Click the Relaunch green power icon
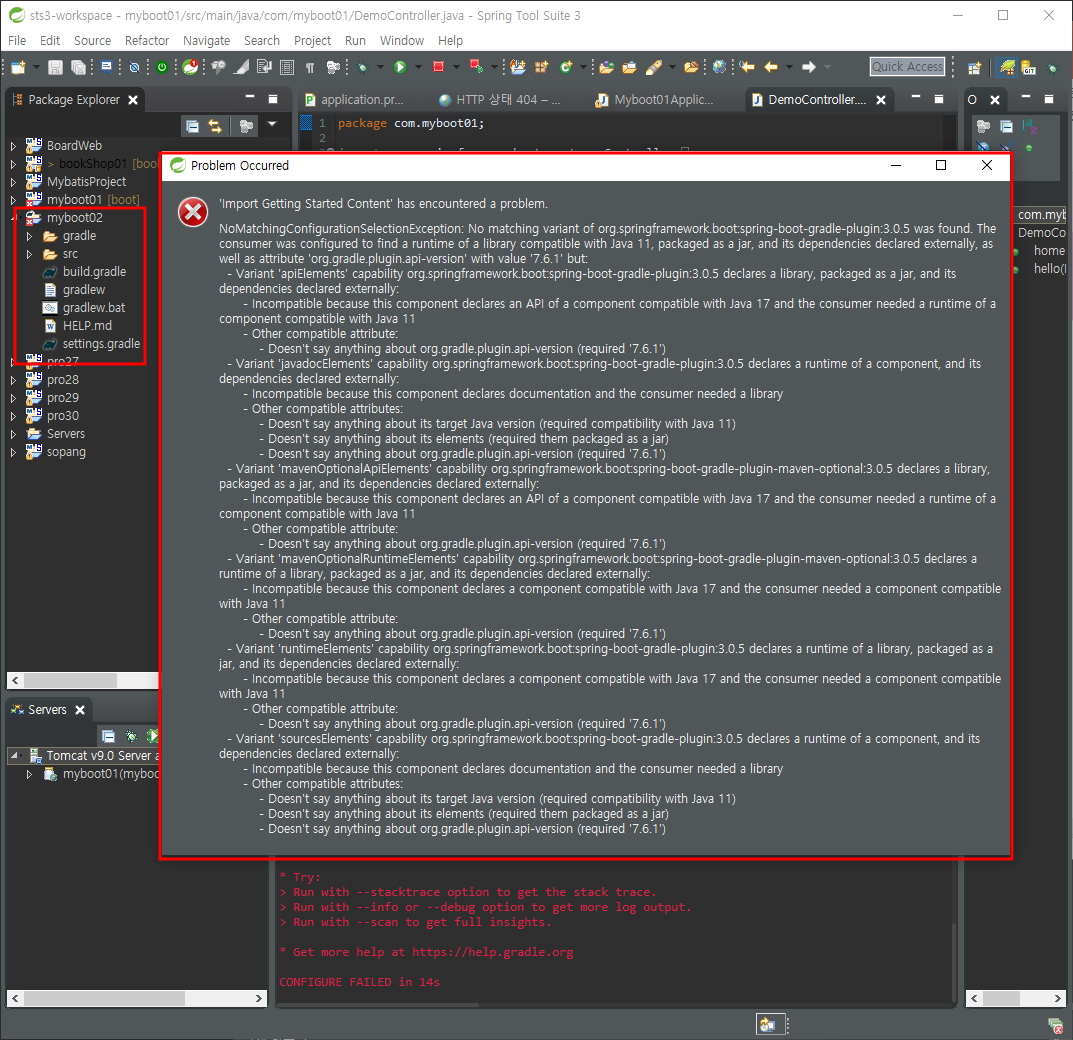 pyautogui.click(x=162, y=67)
